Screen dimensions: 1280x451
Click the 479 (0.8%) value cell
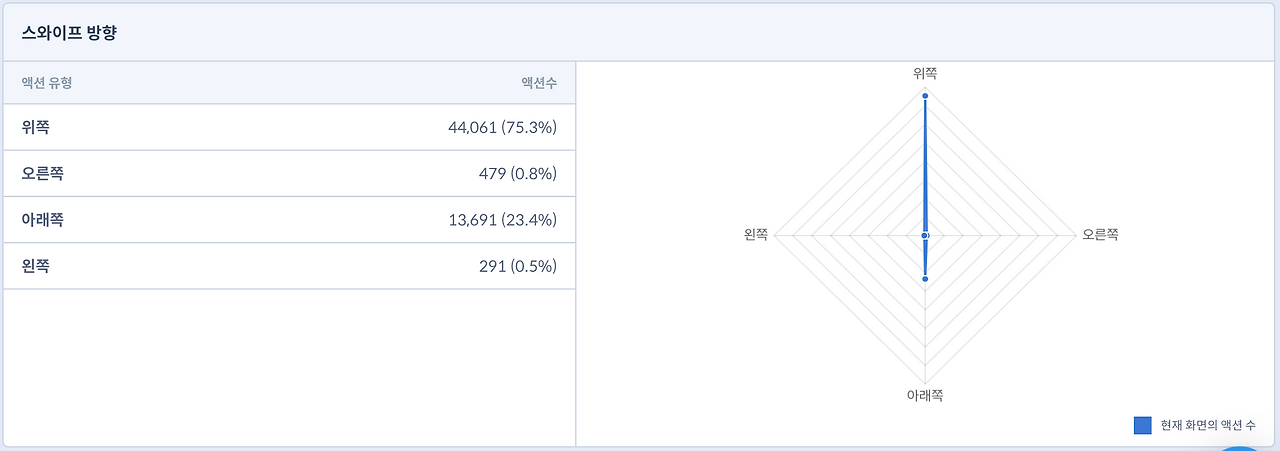[x=518, y=174]
